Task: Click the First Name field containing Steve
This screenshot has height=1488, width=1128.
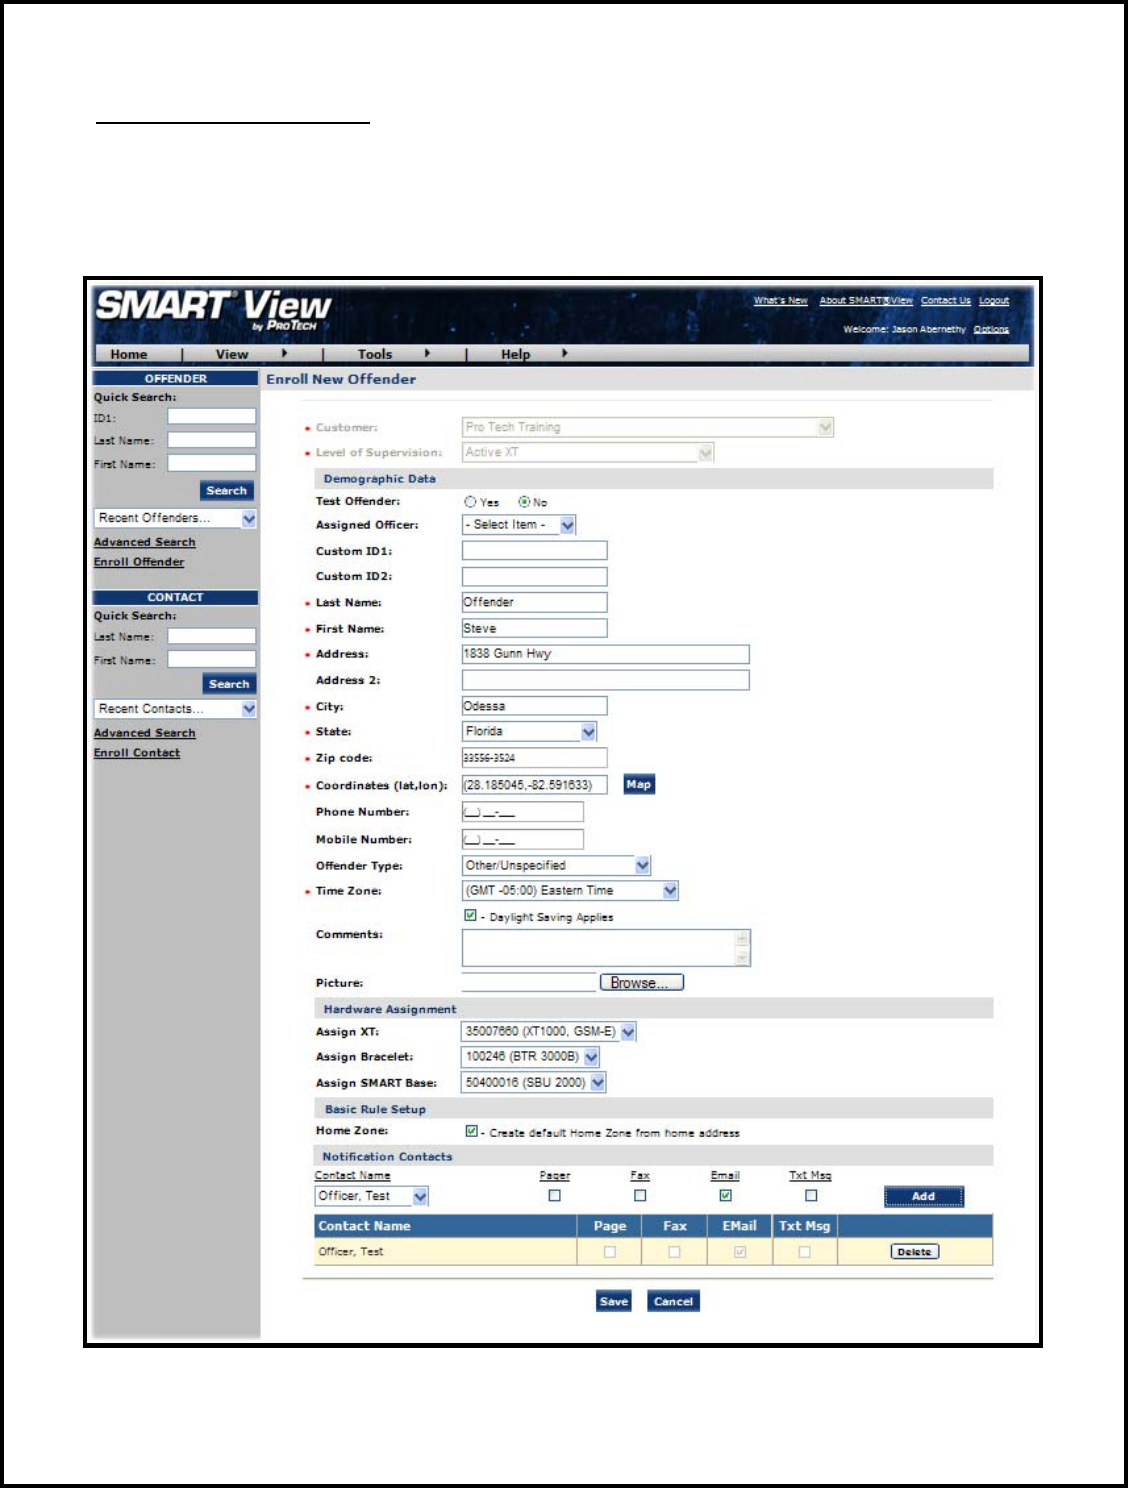Action: coord(534,628)
